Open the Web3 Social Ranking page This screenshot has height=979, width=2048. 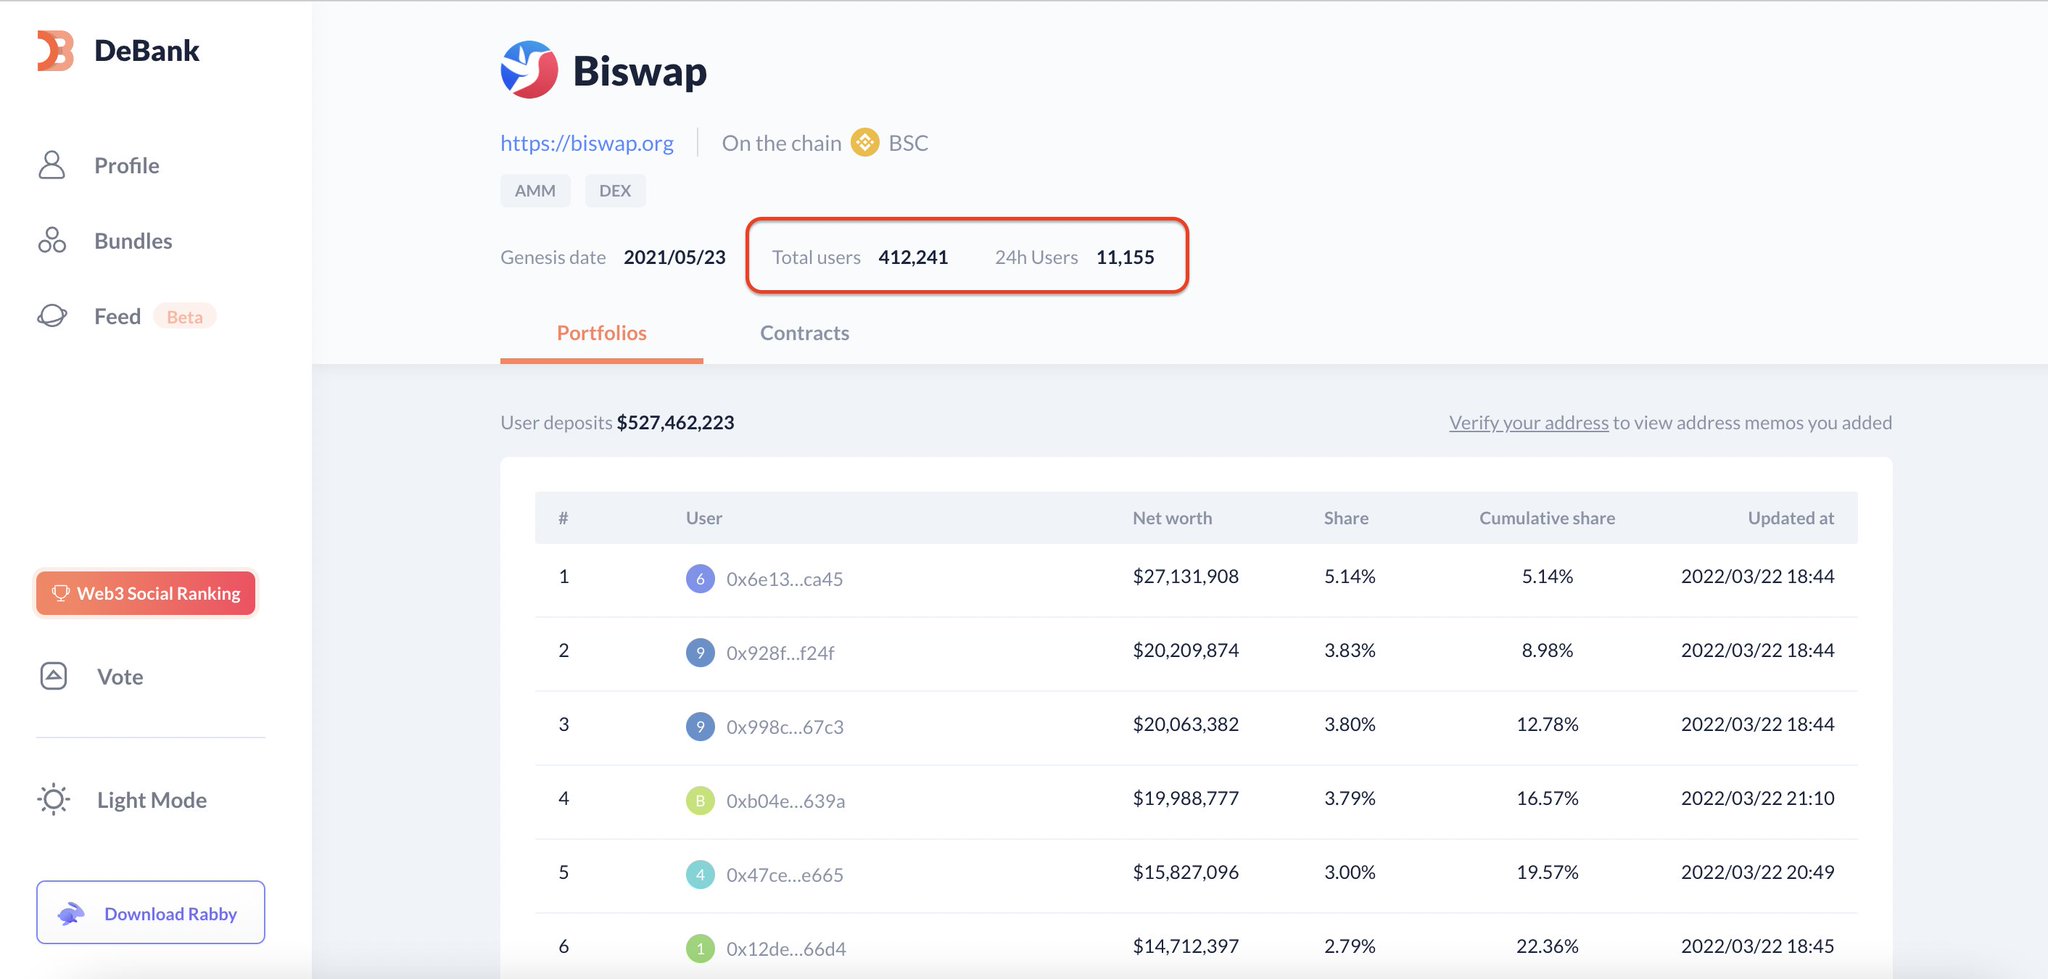tap(145, 593)
